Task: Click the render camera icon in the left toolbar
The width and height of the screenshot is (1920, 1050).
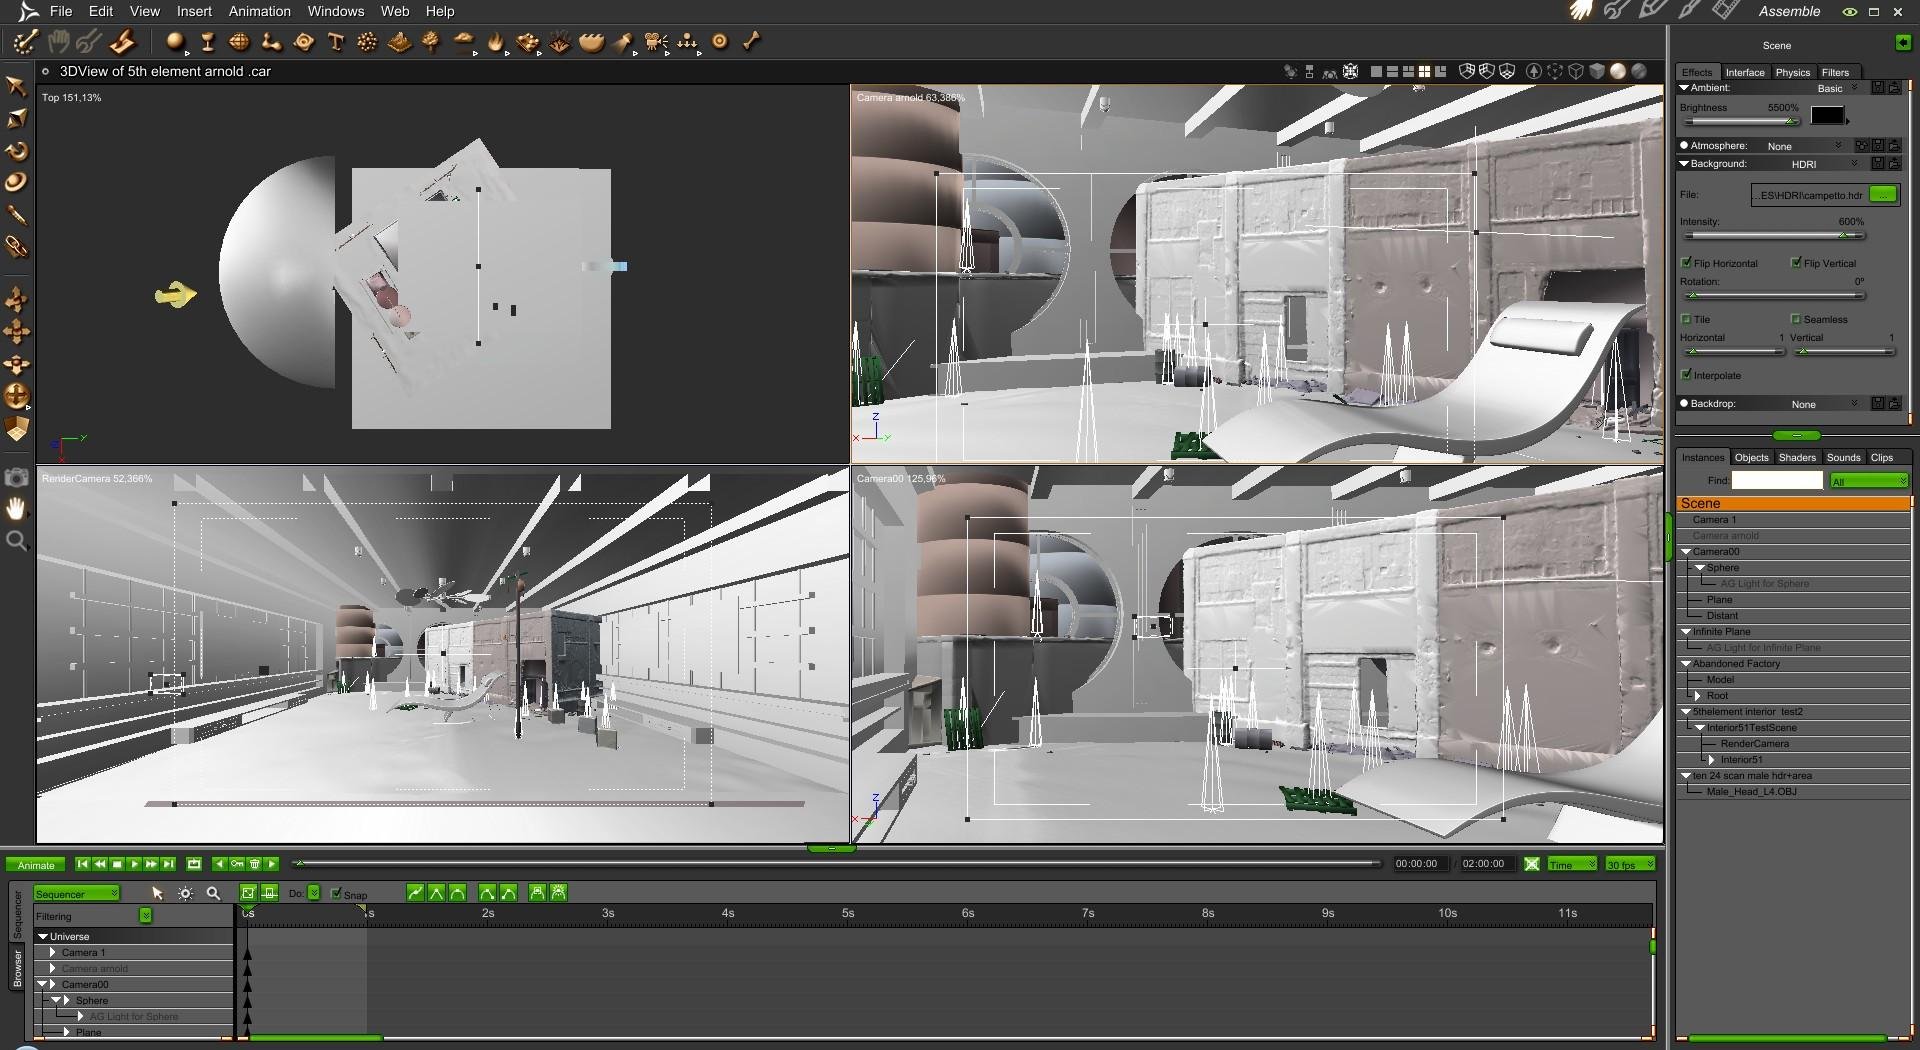Action: point(17,477)
